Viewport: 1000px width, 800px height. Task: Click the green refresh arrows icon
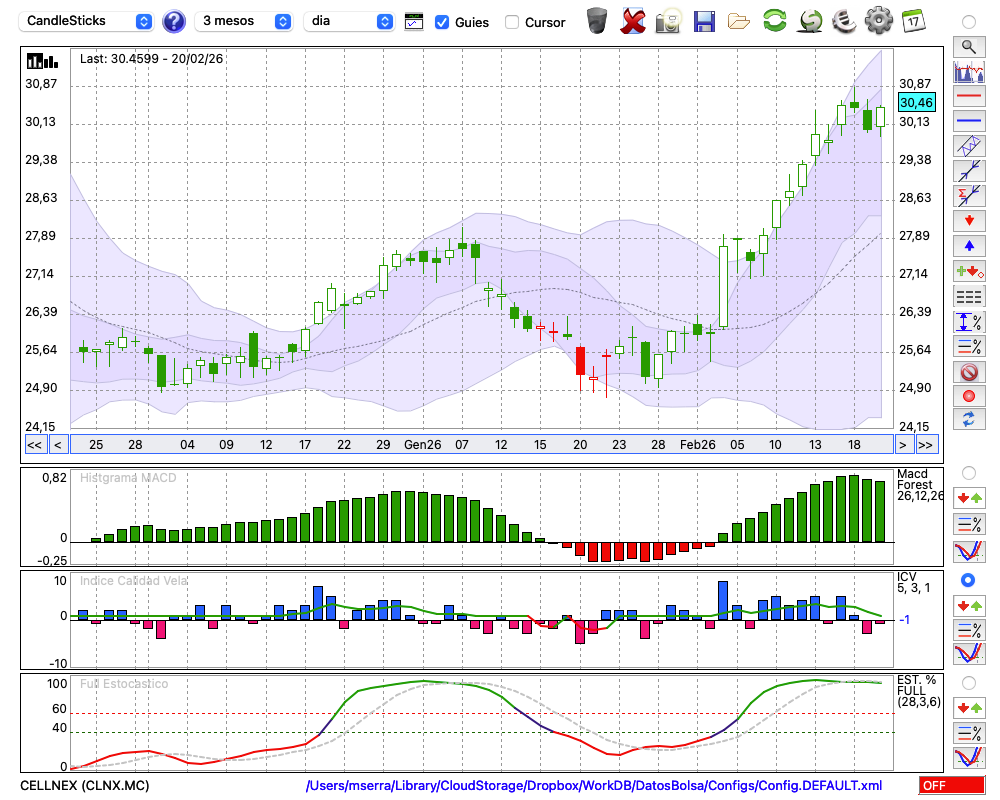(x=774, y=21)
